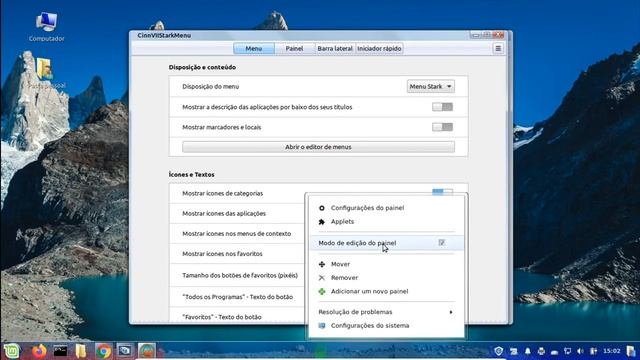Open the volume speaker tray icon
Screen dimensions: 640x360
(580, 351)
